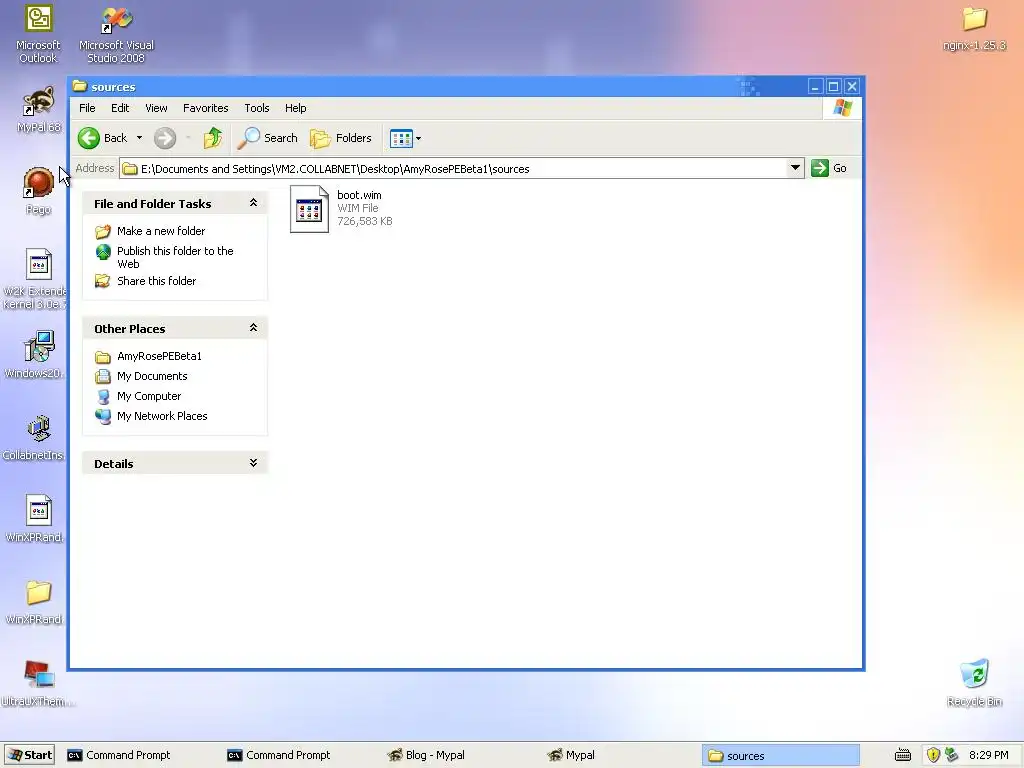The width and height of the screenshot is (1024, 768).
Task: Toggle the Folders tree pane
Action: (x=341, y=138)
